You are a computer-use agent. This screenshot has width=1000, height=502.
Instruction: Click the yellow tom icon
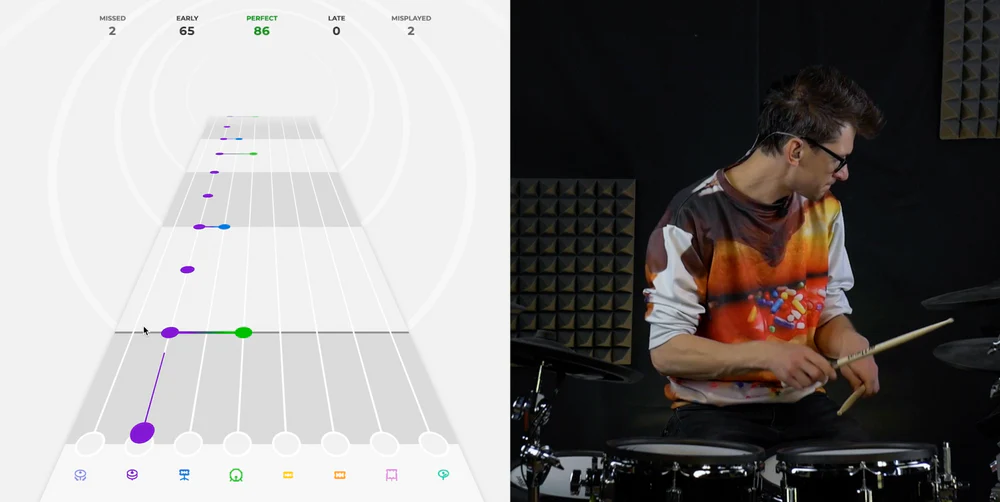(288, 475)
